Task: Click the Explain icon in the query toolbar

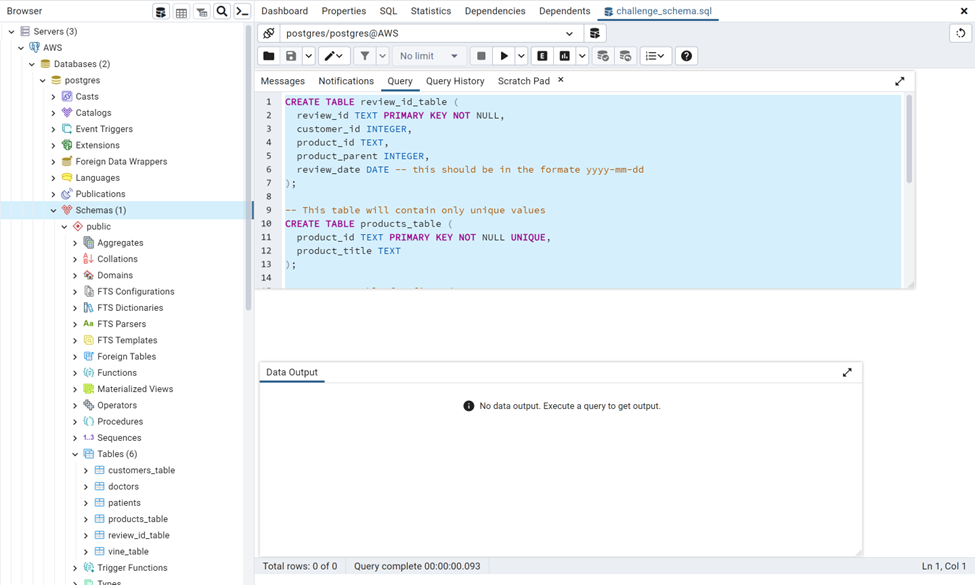Action: [x=542, y=56]
